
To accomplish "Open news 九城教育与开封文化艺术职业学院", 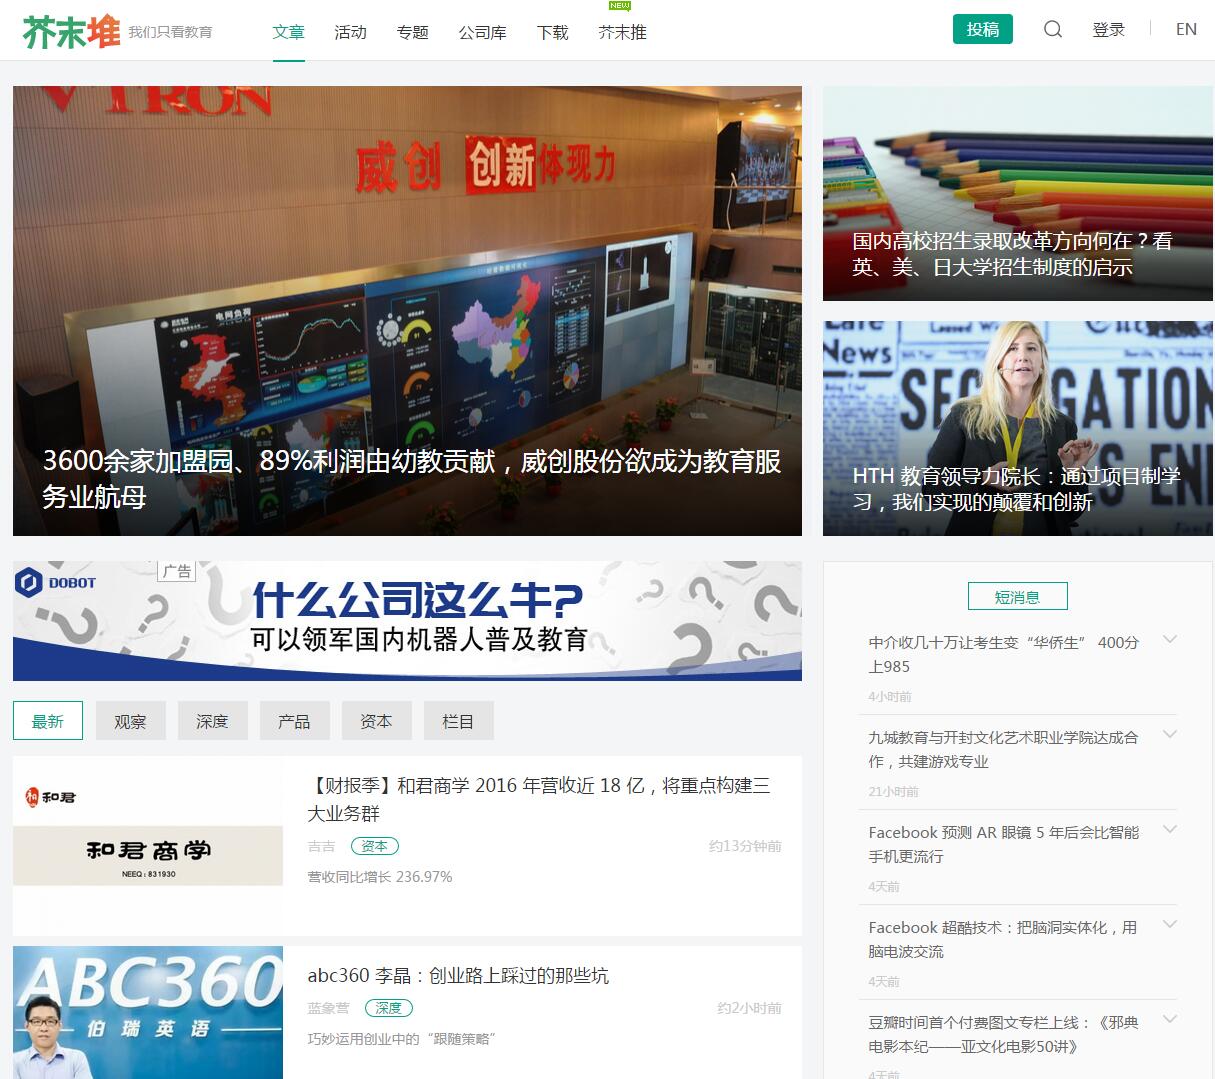I will [1004, 749].
